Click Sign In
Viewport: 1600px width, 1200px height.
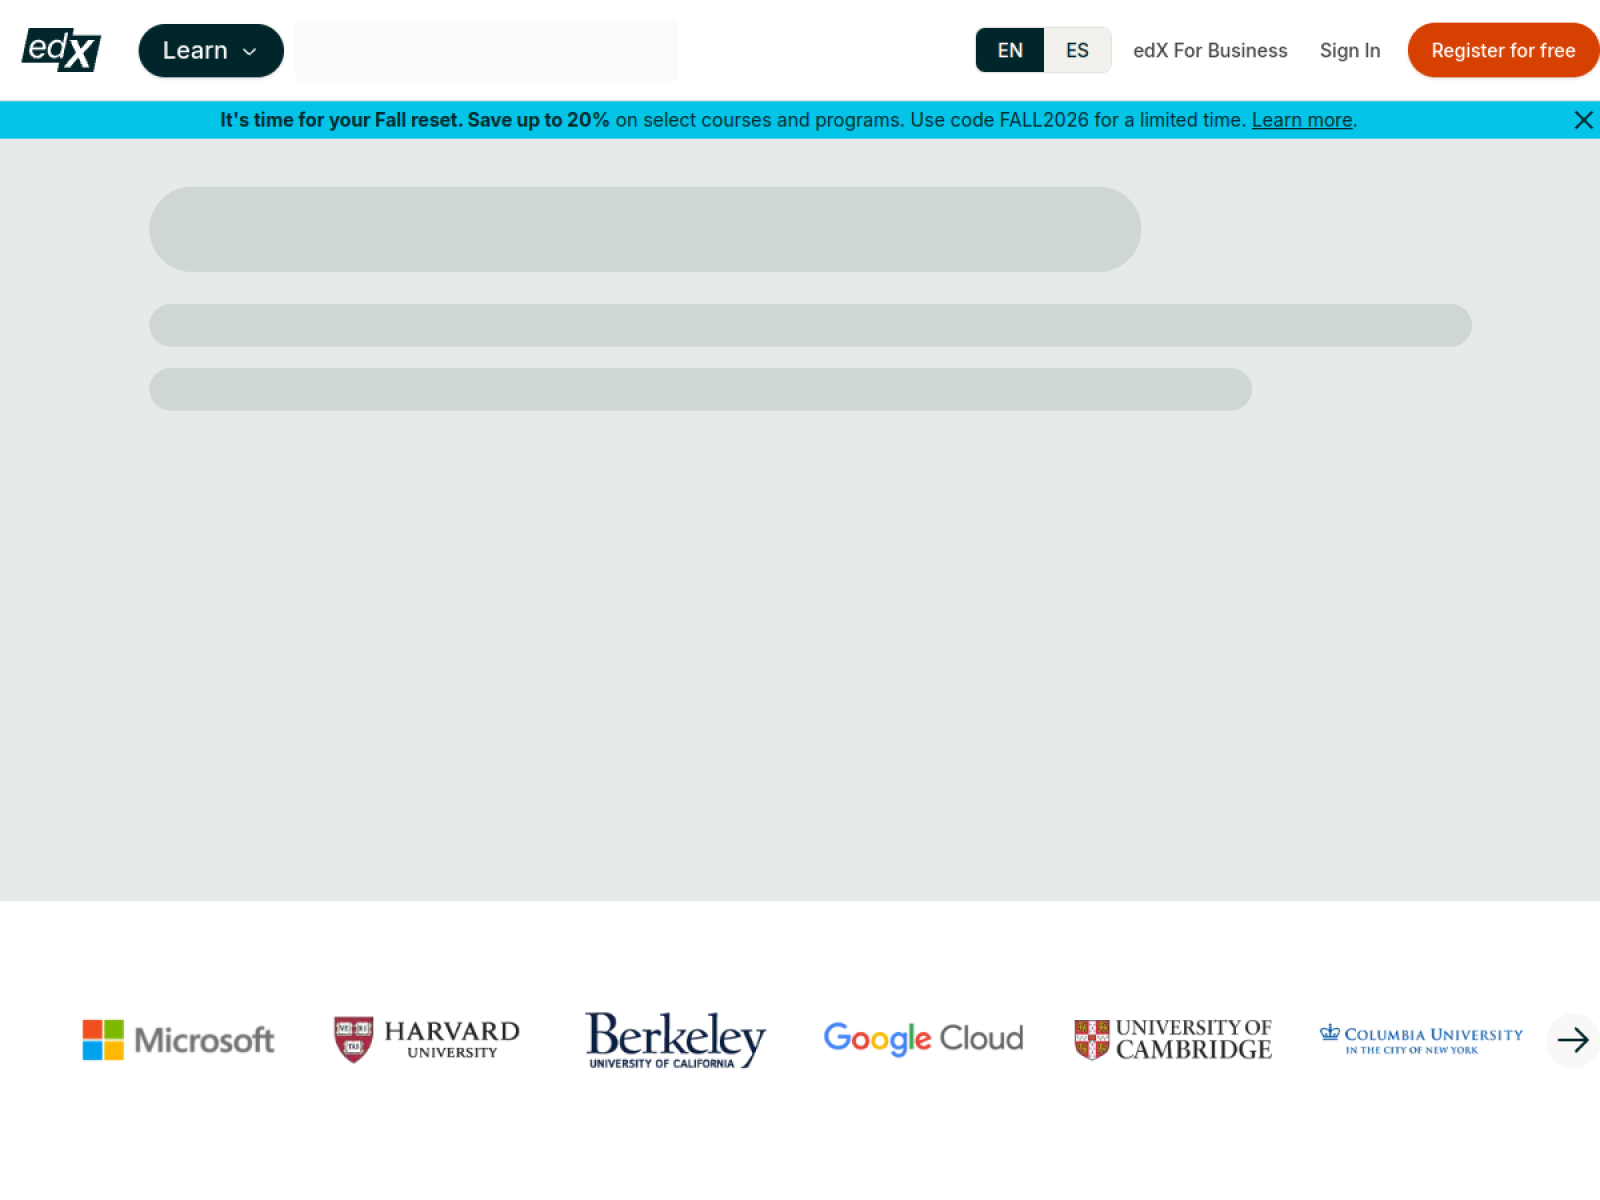[1350, 51]
